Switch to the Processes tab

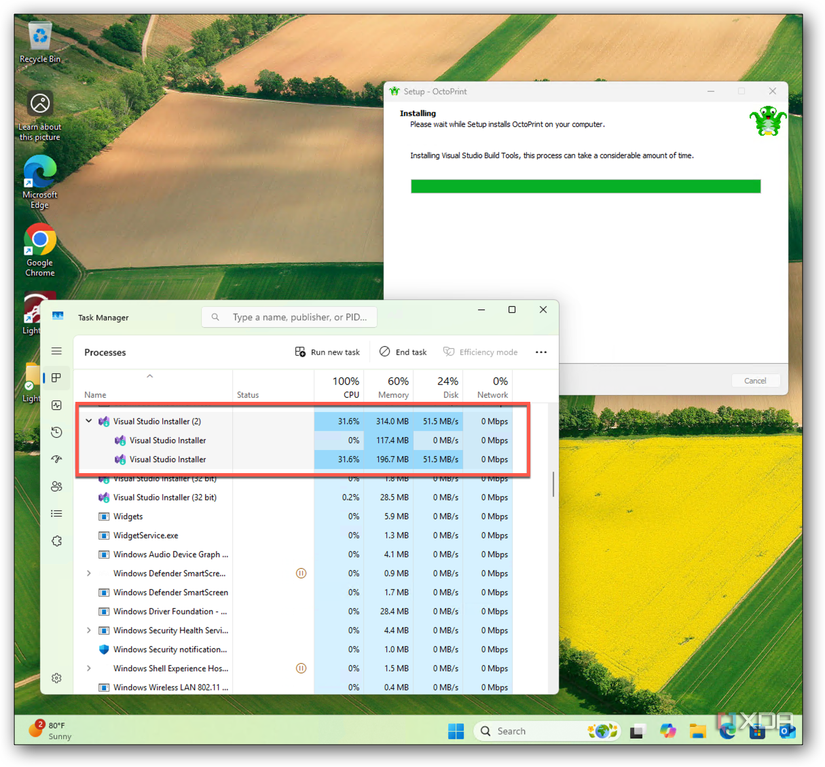click(x=56, y=378)
